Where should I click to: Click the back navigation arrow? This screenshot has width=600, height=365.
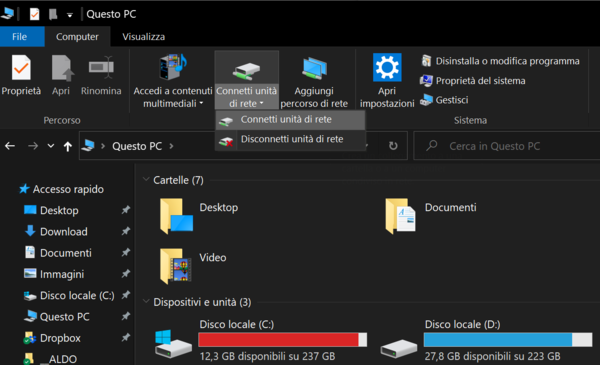(10, 146)
